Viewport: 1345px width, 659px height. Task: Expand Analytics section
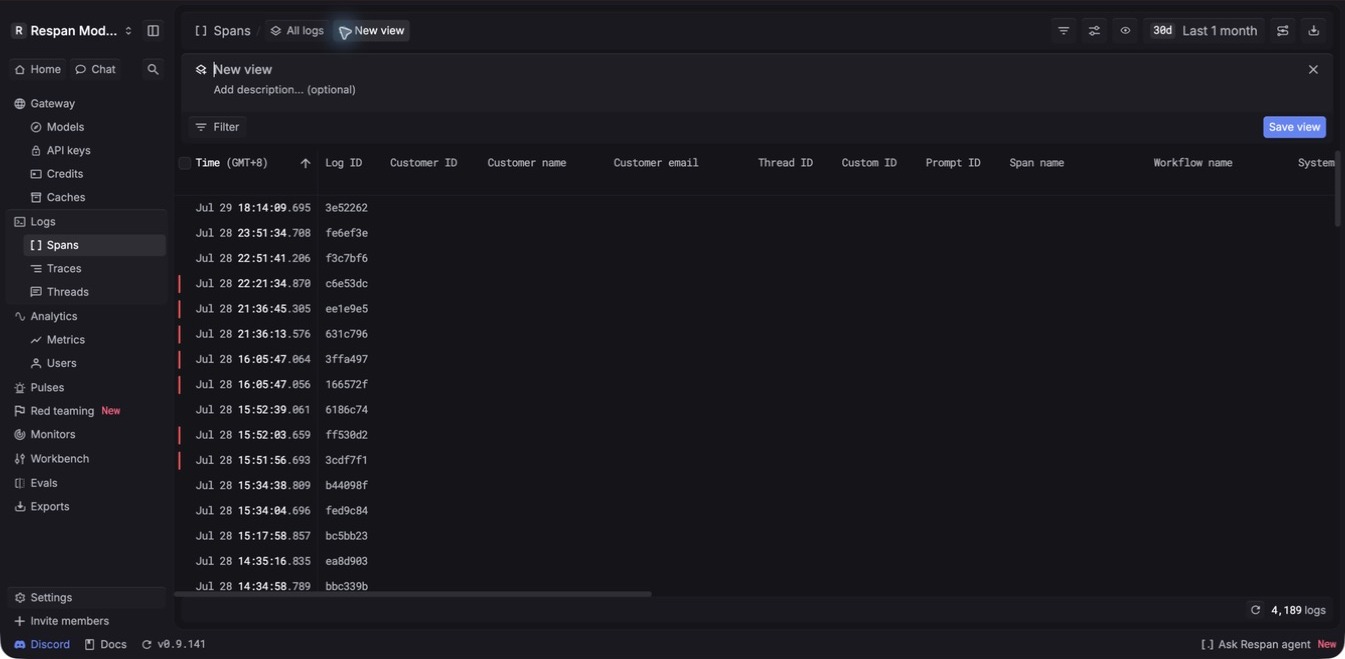coord(54,316)
